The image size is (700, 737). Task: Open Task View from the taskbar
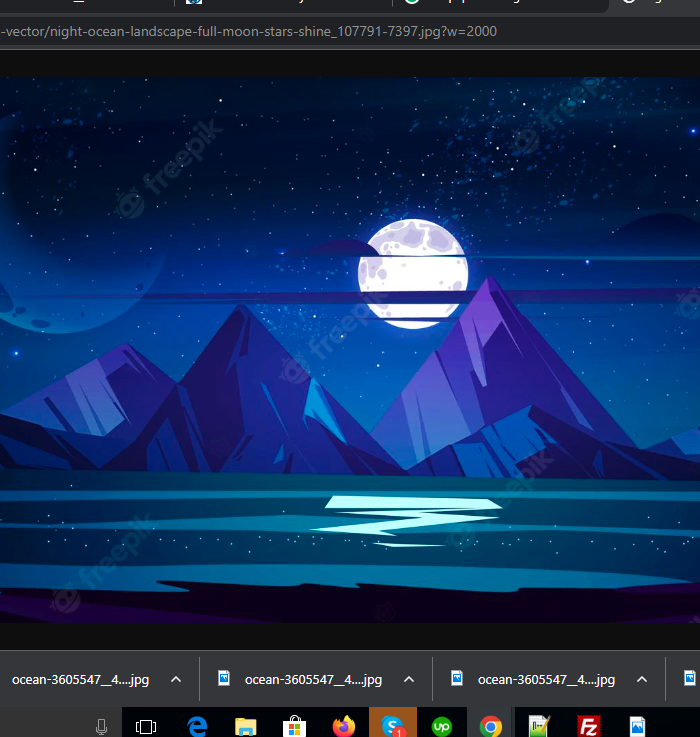[146, 727]
